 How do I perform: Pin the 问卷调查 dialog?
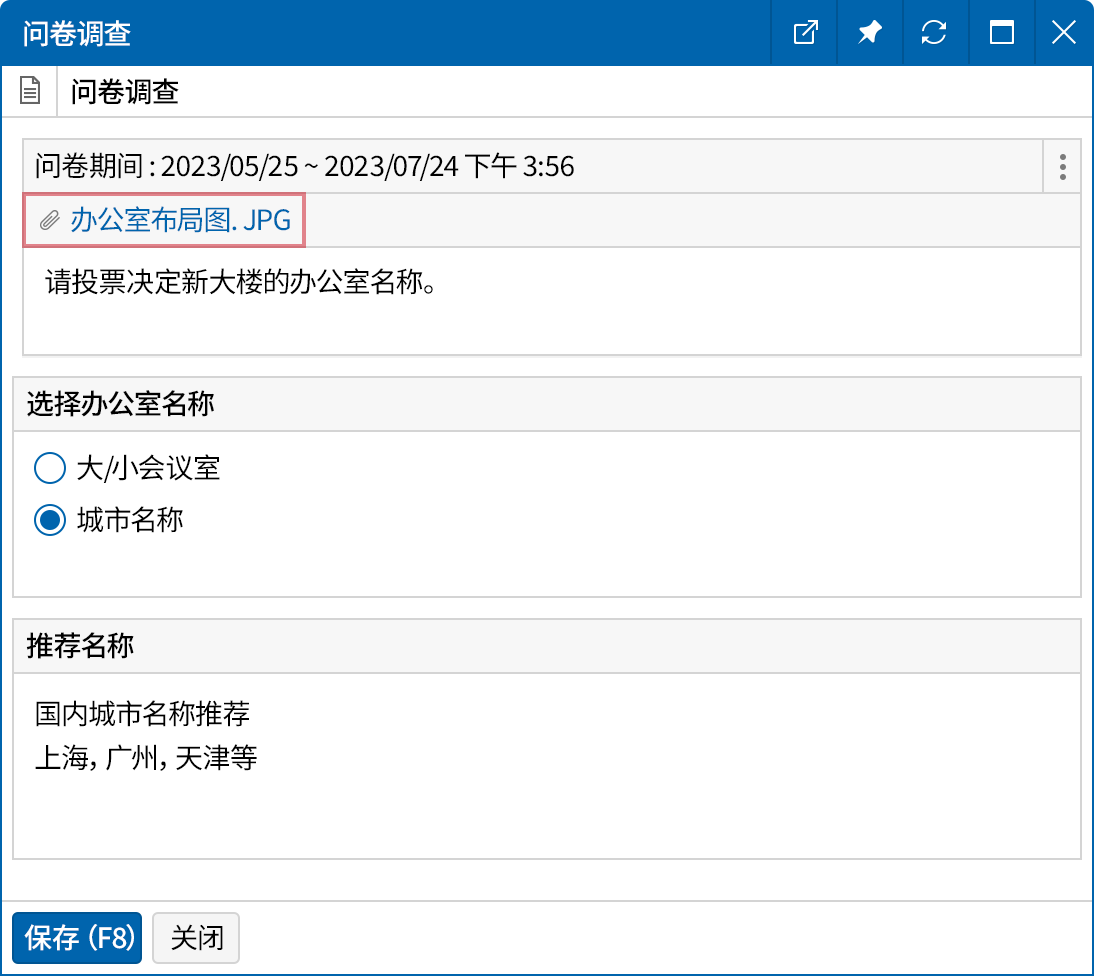pyautogui.click(x=869, y=32)
